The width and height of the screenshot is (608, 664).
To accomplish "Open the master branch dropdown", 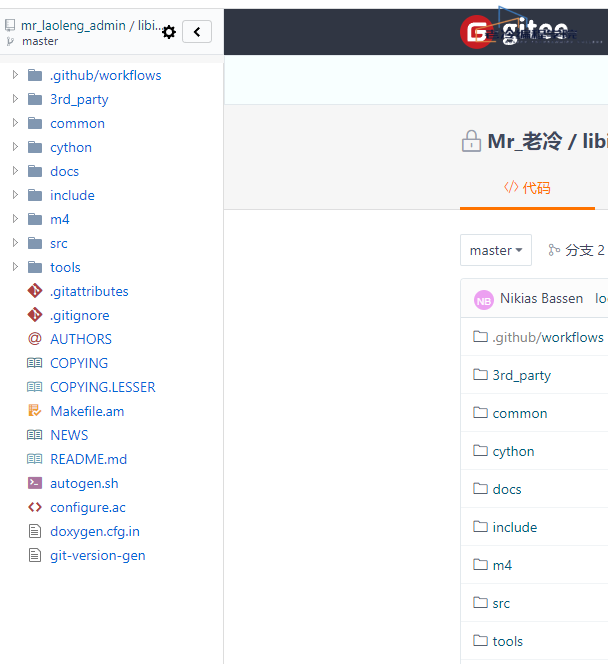I will click(496, 250).
